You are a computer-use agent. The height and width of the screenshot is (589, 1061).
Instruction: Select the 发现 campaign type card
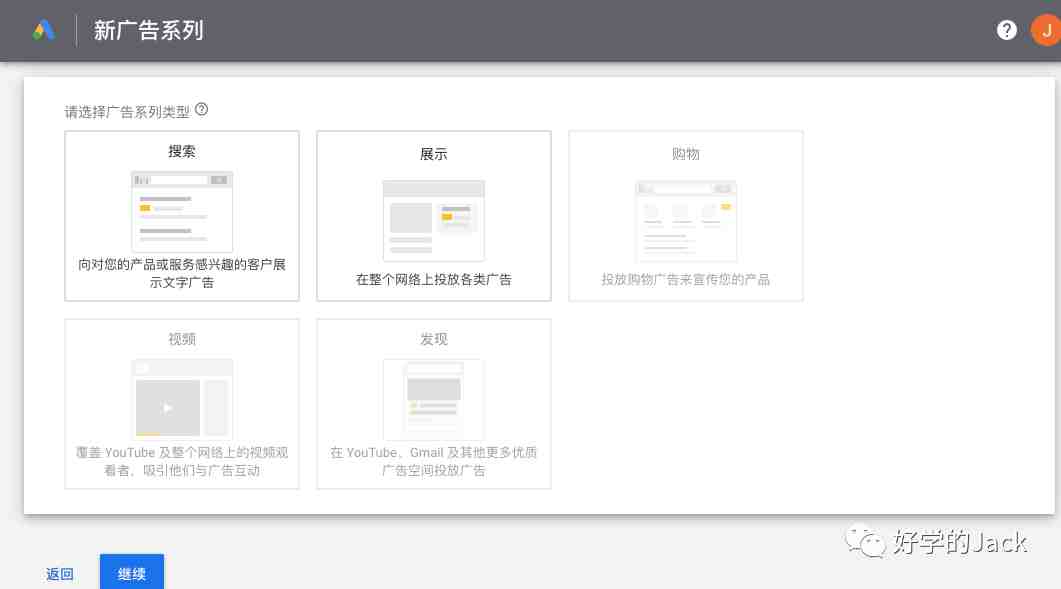pyautogui.click(x=433, y=403)
